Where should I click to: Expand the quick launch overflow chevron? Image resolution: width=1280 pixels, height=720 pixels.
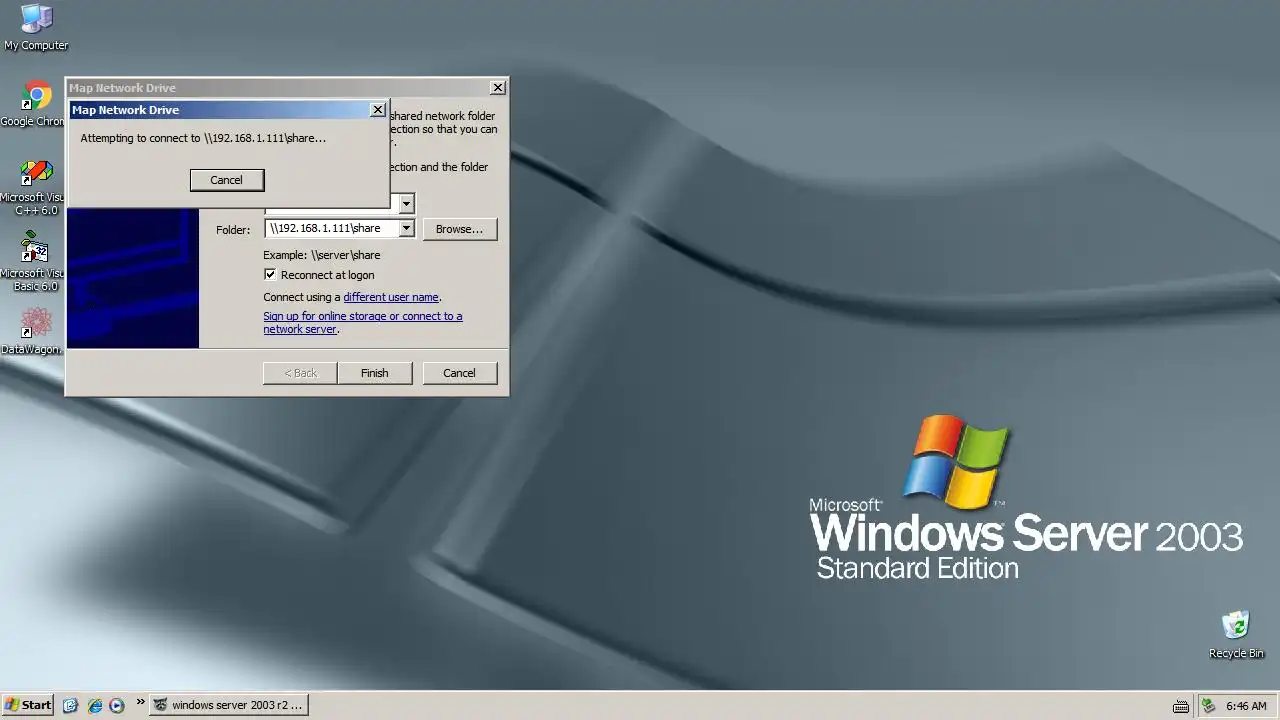(140, 702)
